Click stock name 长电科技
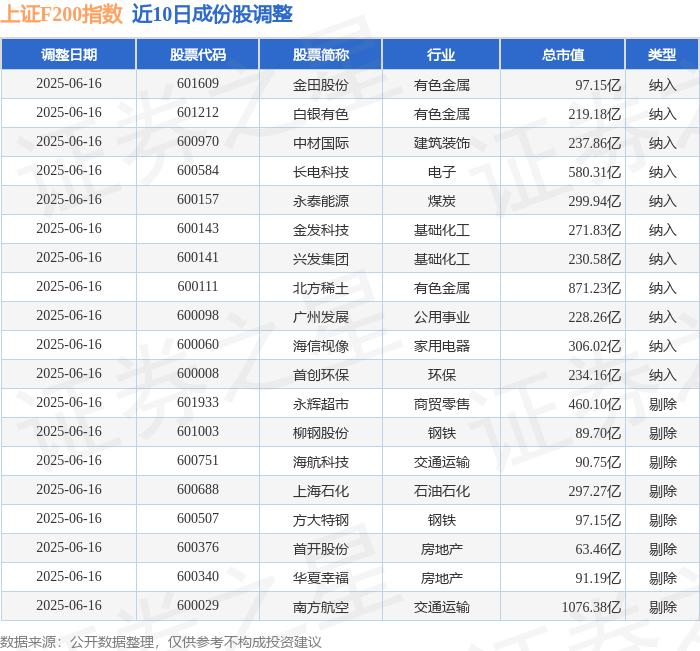This screenshot has width=700, height=651. click(321, 172)
